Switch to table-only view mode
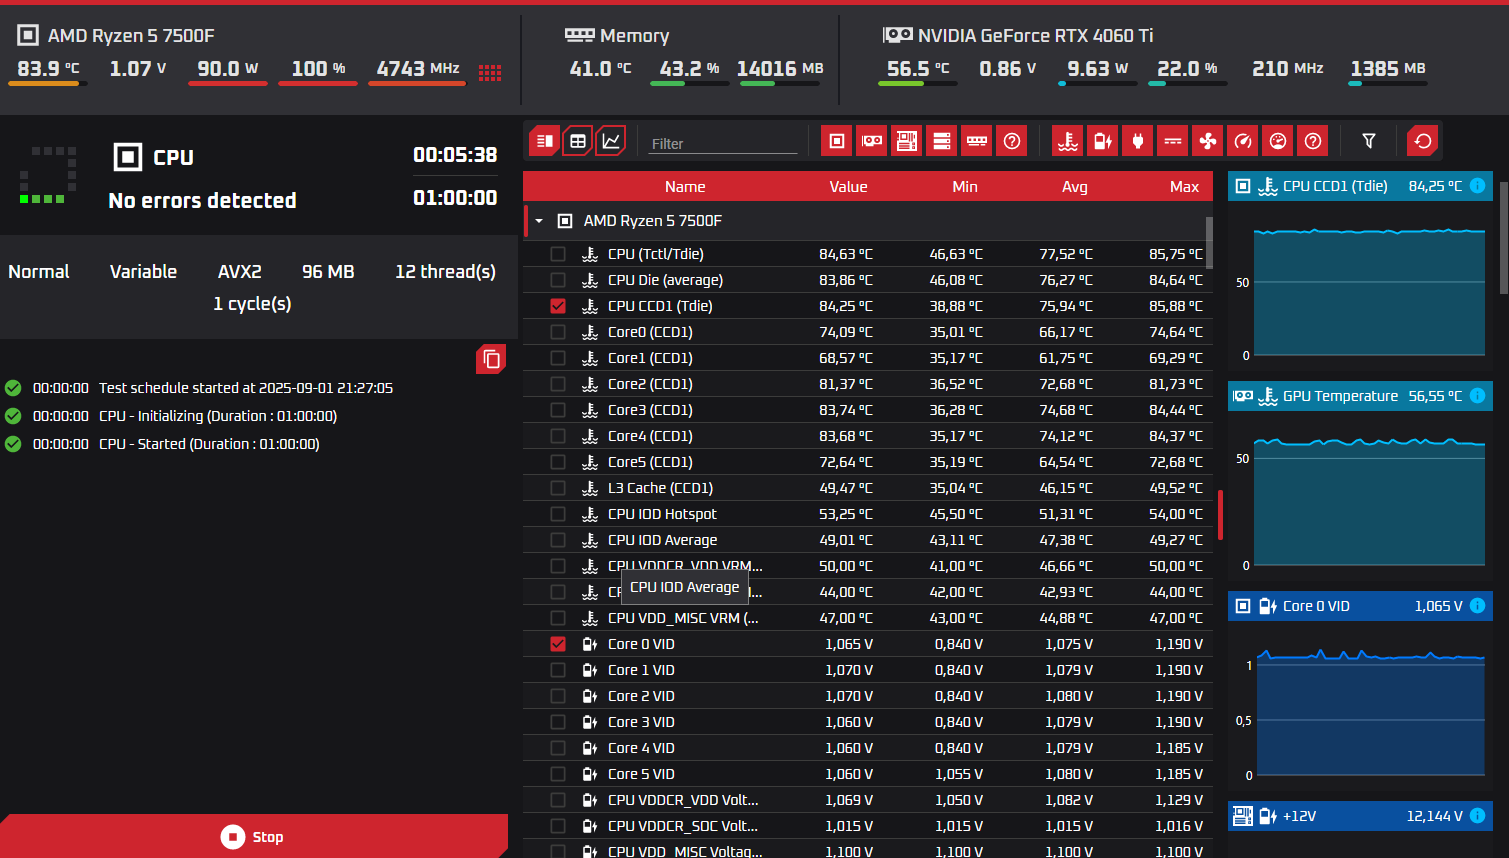The image size is (1509, 858). pyautogui.click(x=578, y=141)
